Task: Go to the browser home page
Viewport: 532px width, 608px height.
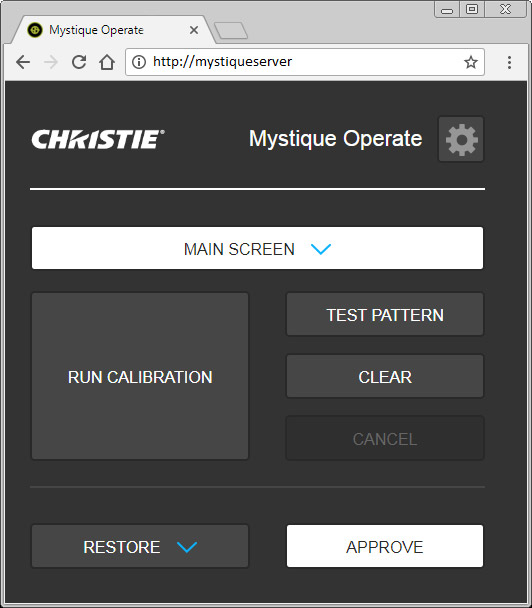Action: pos(107,62)
